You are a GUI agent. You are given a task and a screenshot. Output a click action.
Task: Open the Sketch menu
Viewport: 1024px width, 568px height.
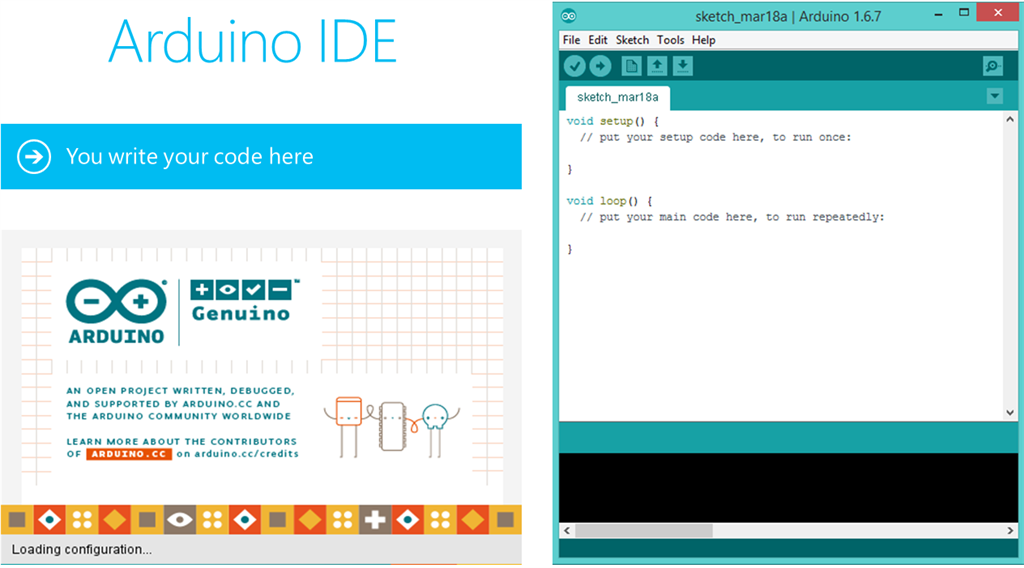click(632, 40)
